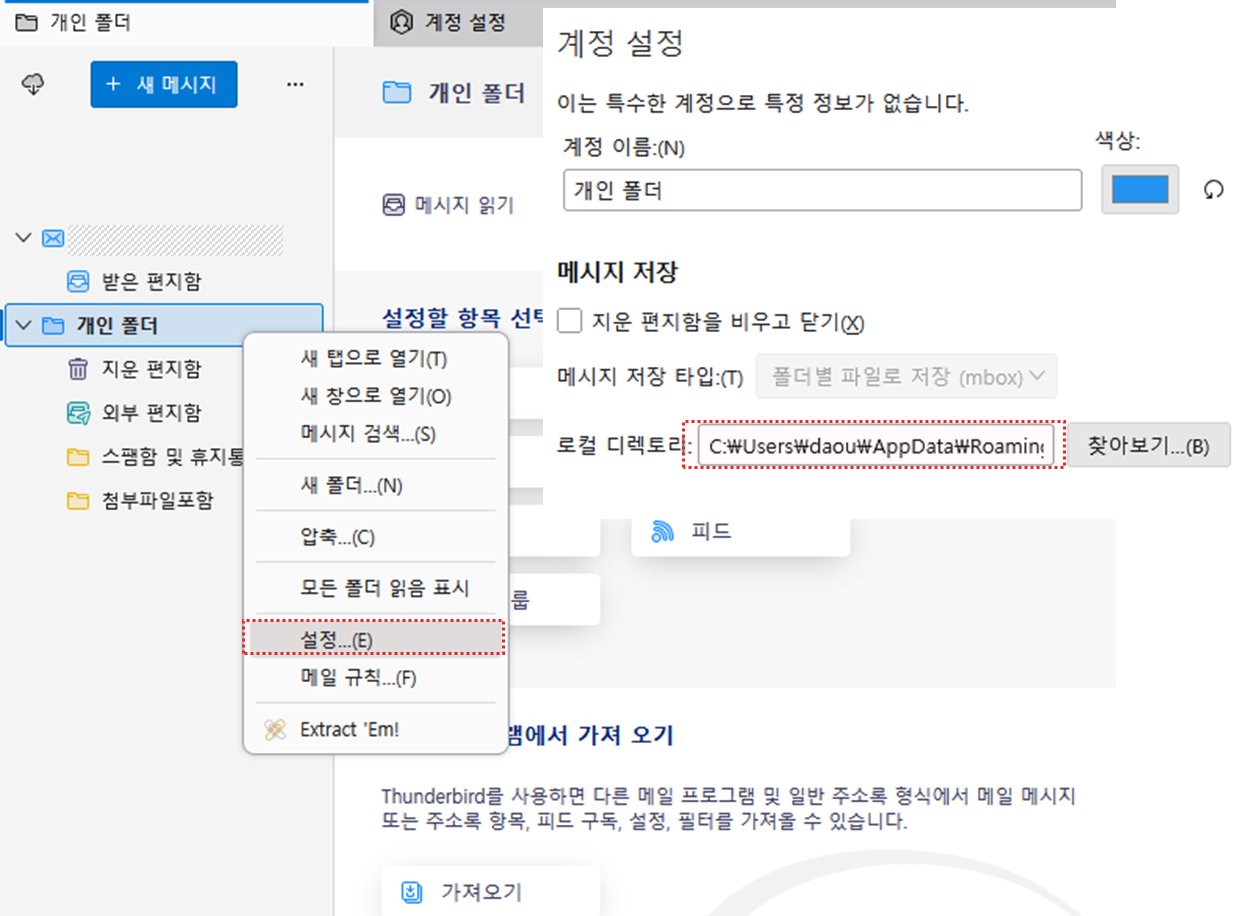Click the cloud download get messages icon
The width and height of the screenshot is (1242, 916).
pos(33,85)
